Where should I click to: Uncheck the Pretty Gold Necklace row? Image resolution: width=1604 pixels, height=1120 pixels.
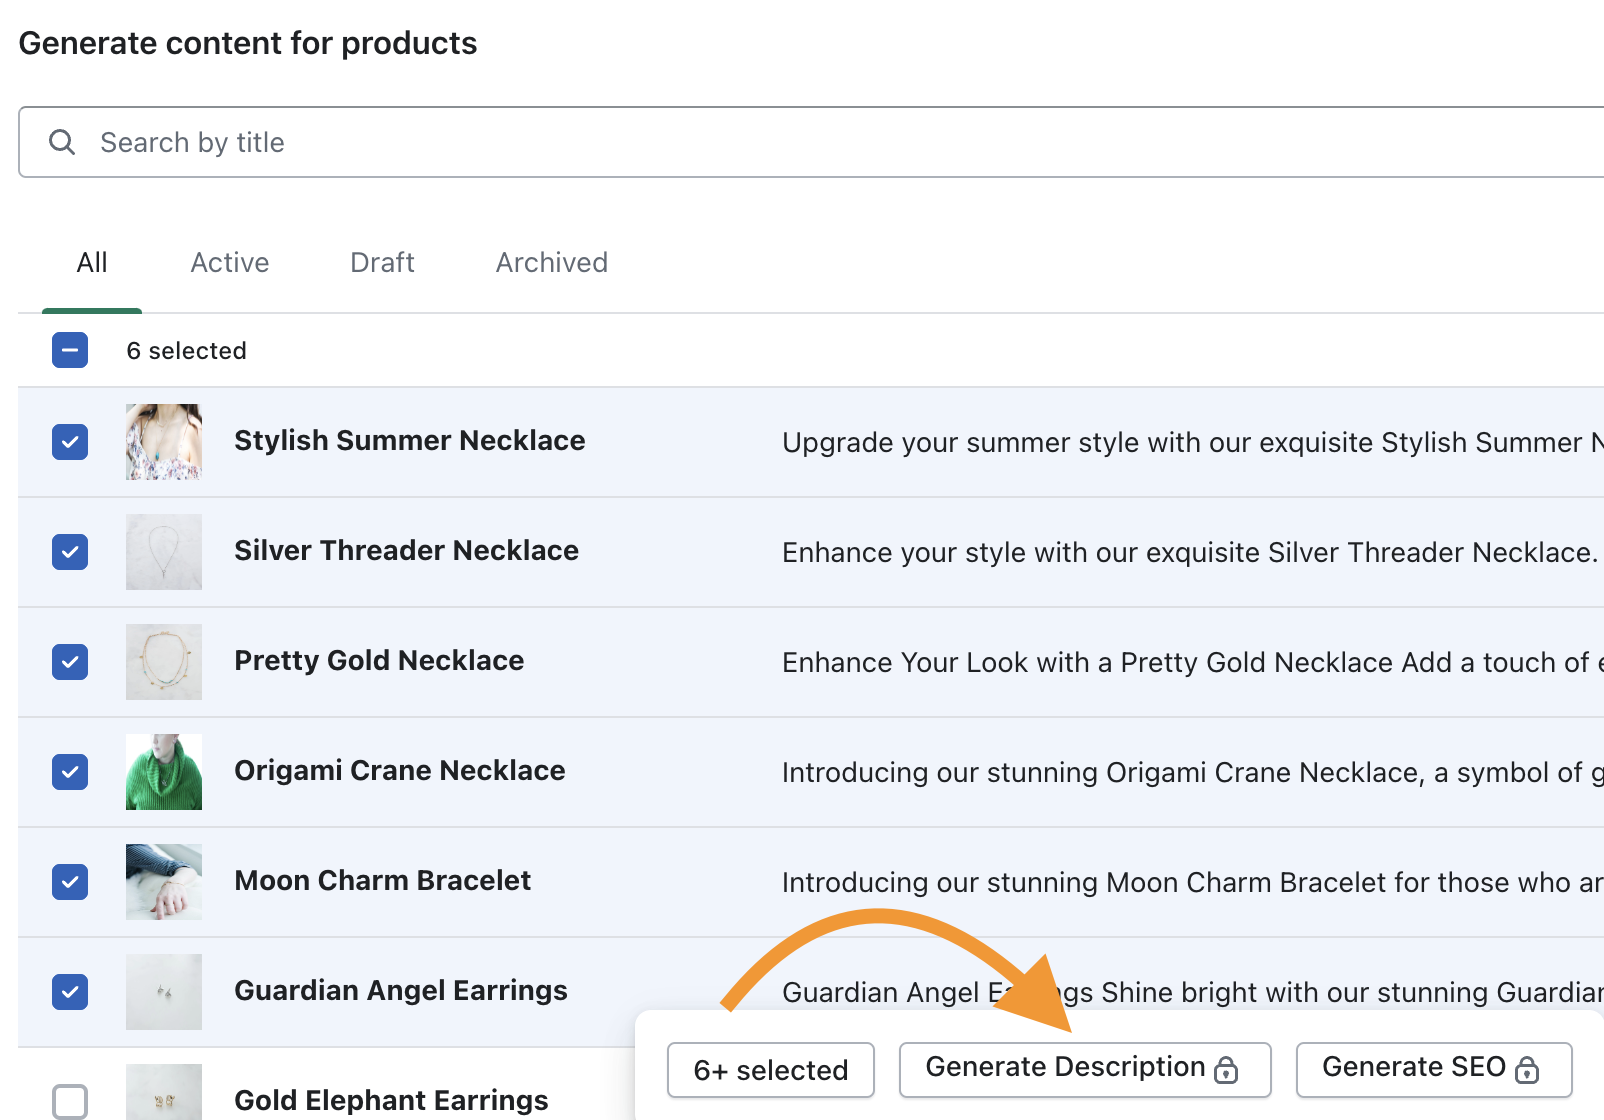point(70,661)
